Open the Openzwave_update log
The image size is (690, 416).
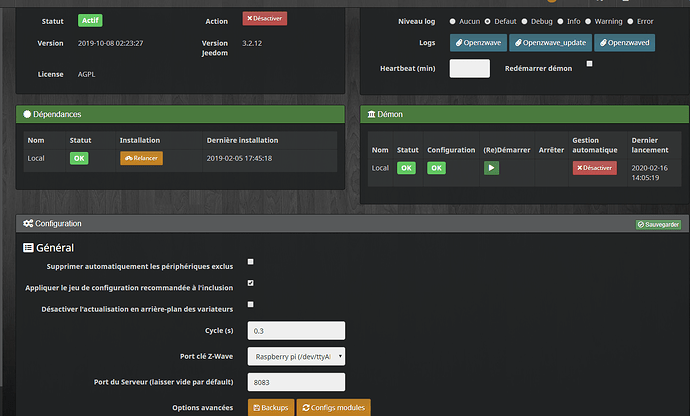click(551, 43)
